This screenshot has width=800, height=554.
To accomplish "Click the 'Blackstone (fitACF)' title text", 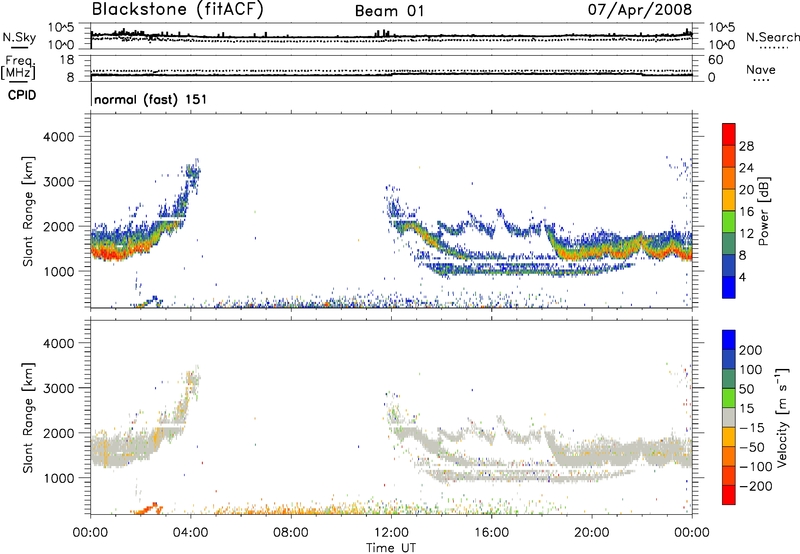I will coord(178,9).
